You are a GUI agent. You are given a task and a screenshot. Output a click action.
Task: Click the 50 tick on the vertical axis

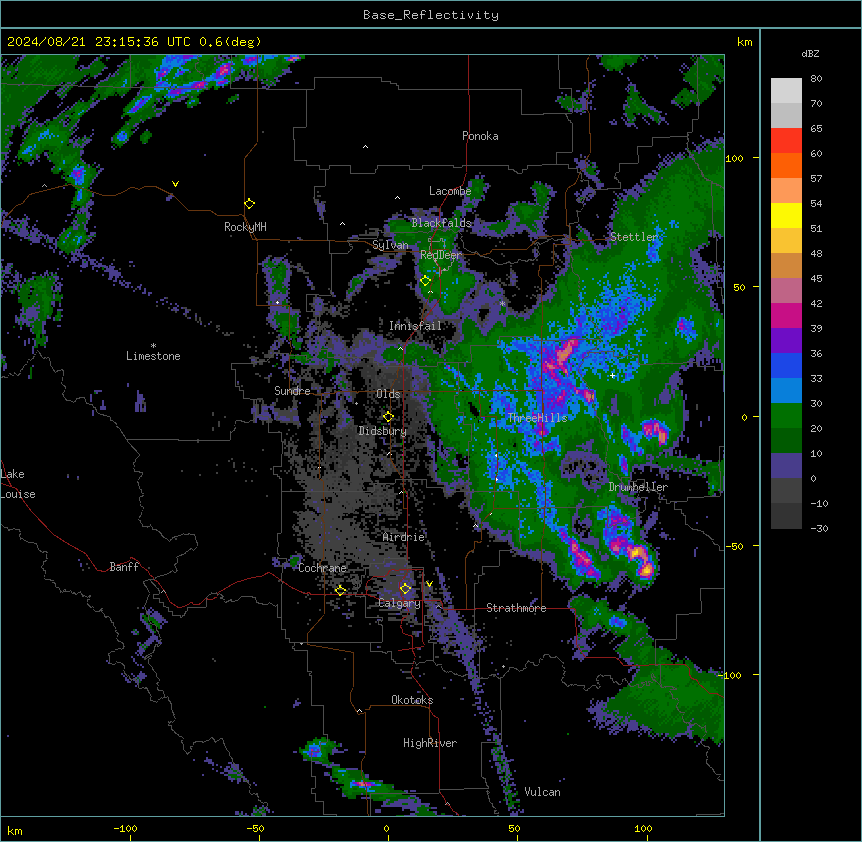click(739, 287)
